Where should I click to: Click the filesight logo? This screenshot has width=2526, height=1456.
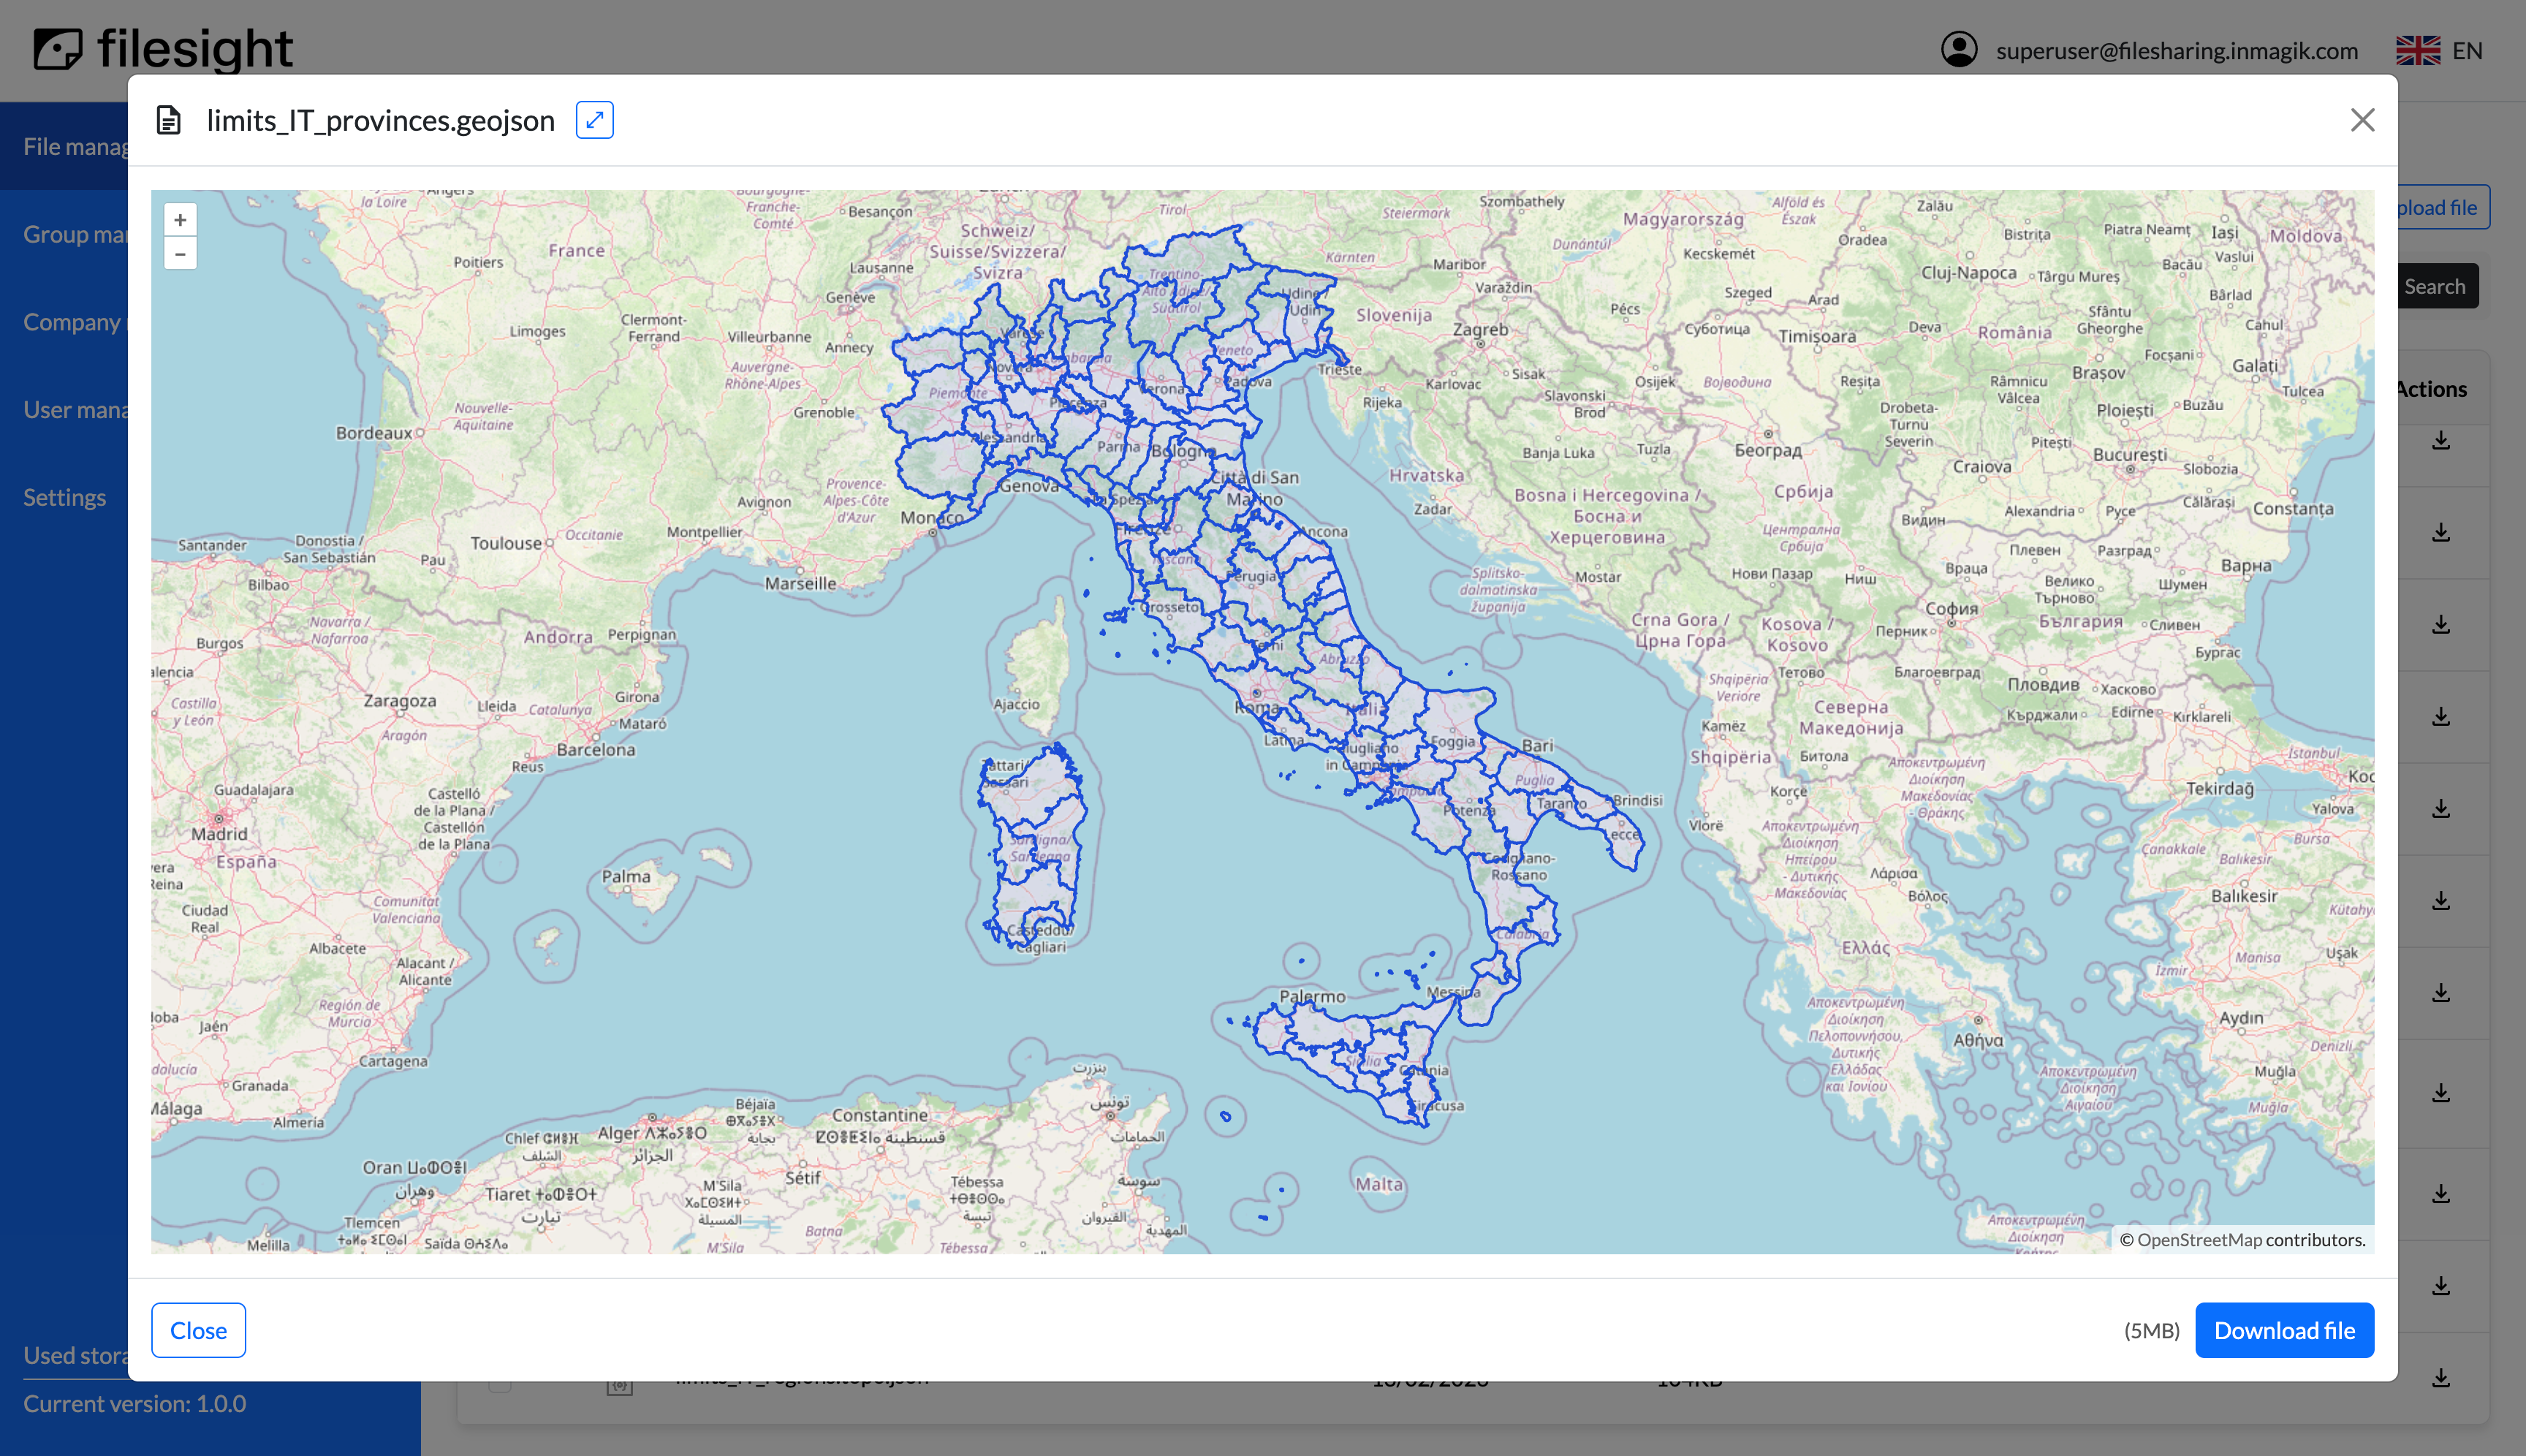[163, 48]
